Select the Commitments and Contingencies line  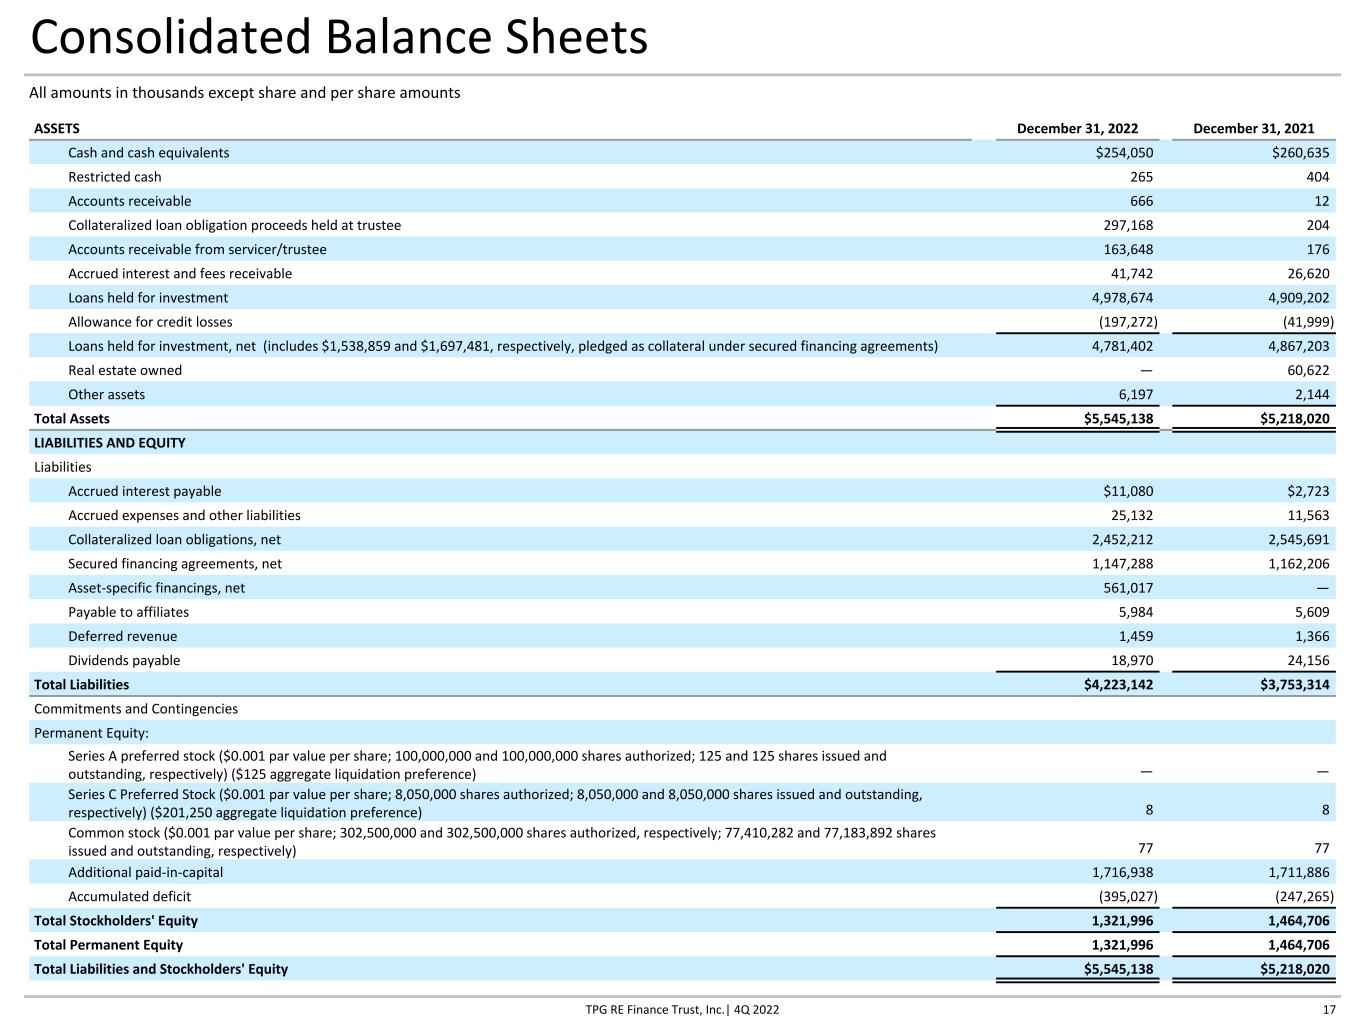(x=136, y=709)
